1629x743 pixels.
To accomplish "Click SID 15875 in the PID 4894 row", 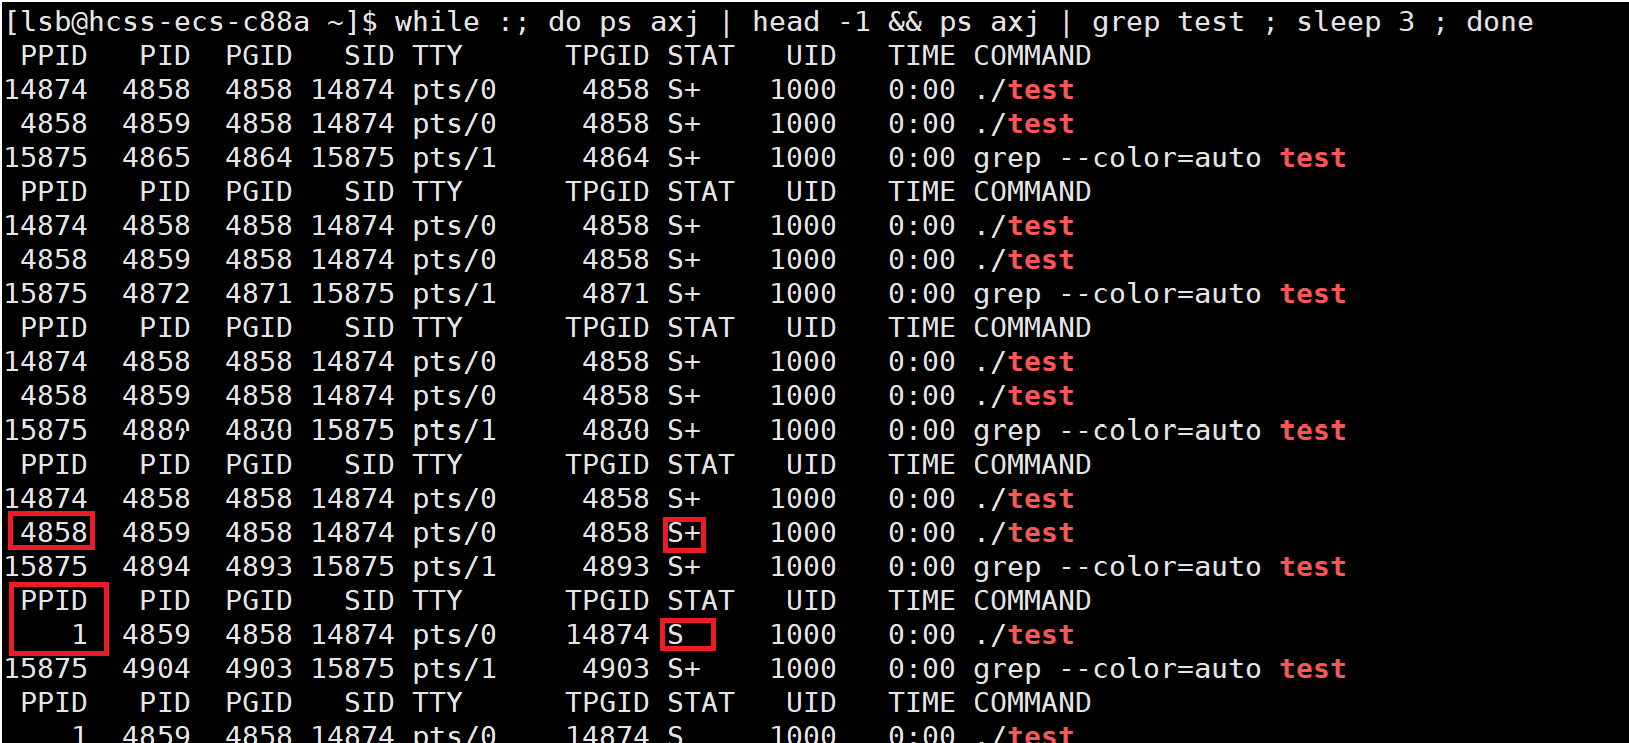I will 353,567.
